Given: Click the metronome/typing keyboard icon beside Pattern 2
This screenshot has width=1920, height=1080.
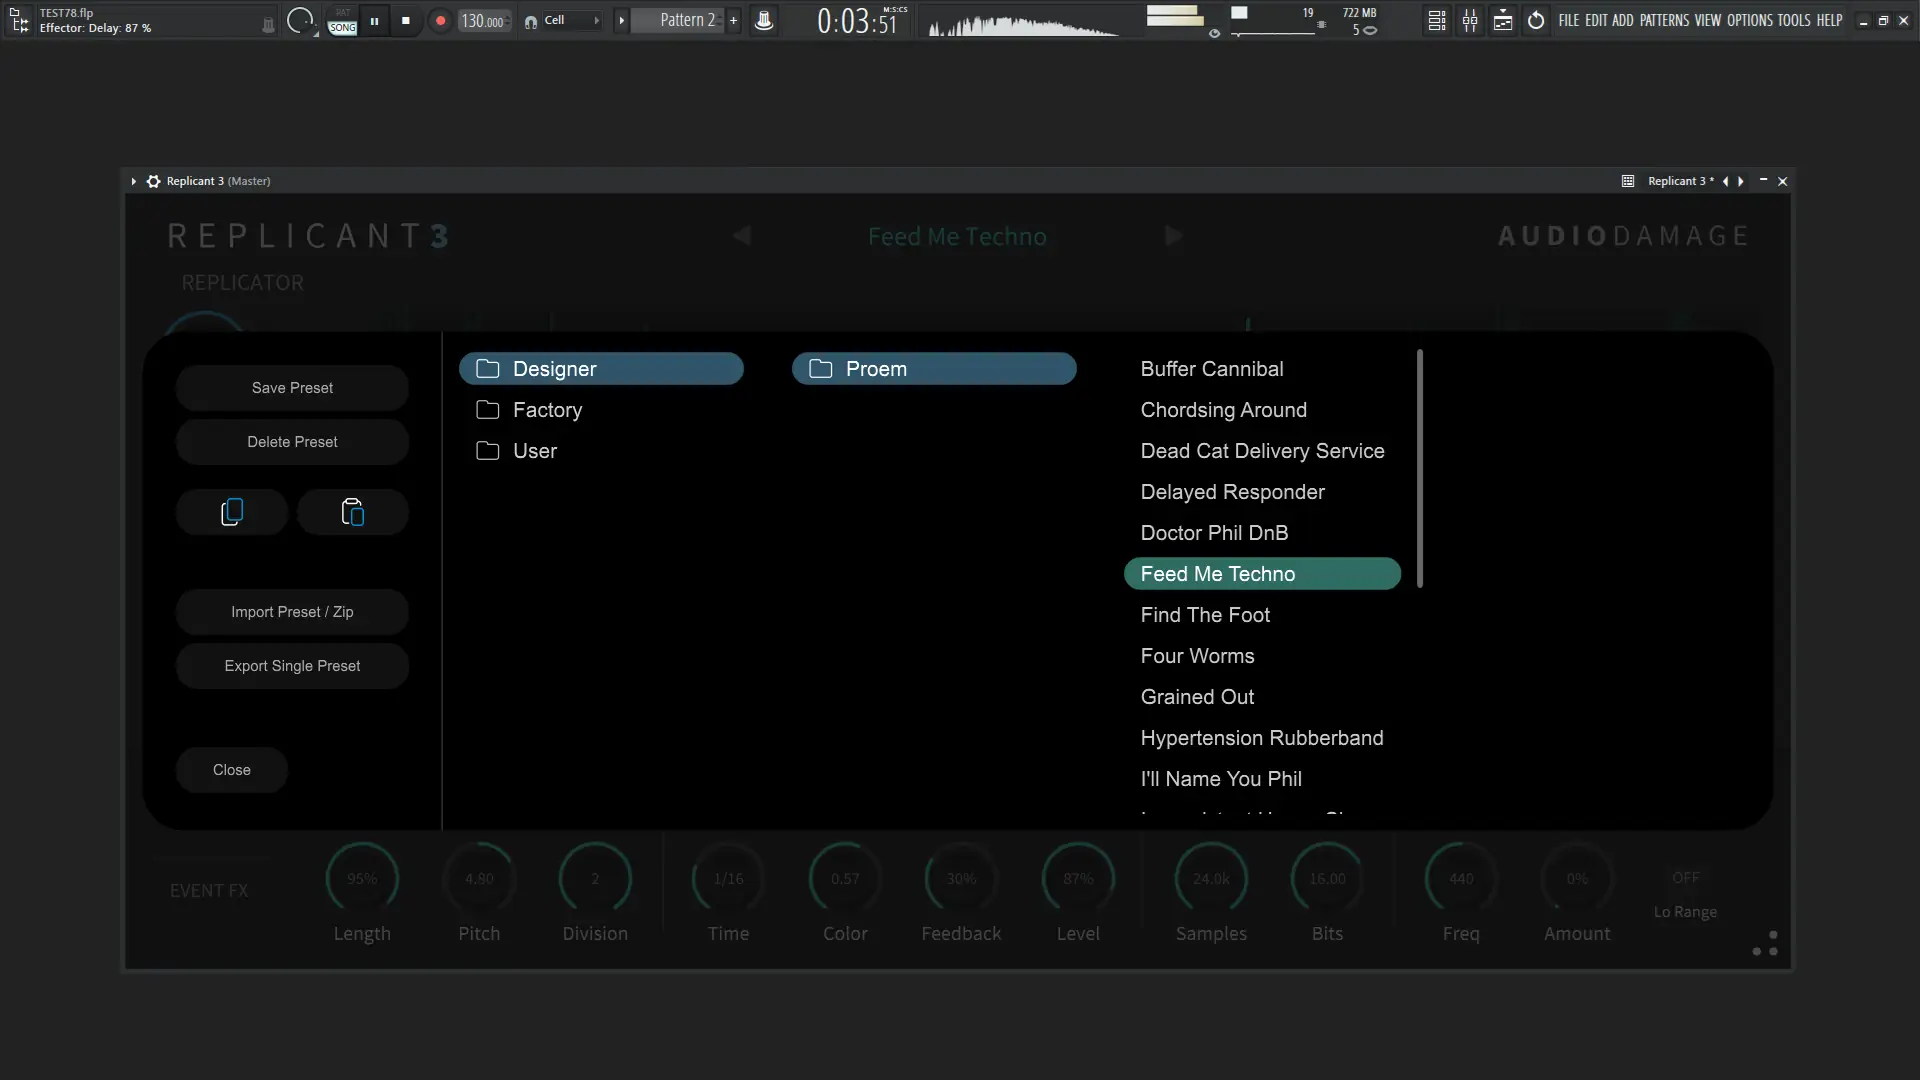Looking at the screenshot, I should pyautogui.click(x=764, y=20).
